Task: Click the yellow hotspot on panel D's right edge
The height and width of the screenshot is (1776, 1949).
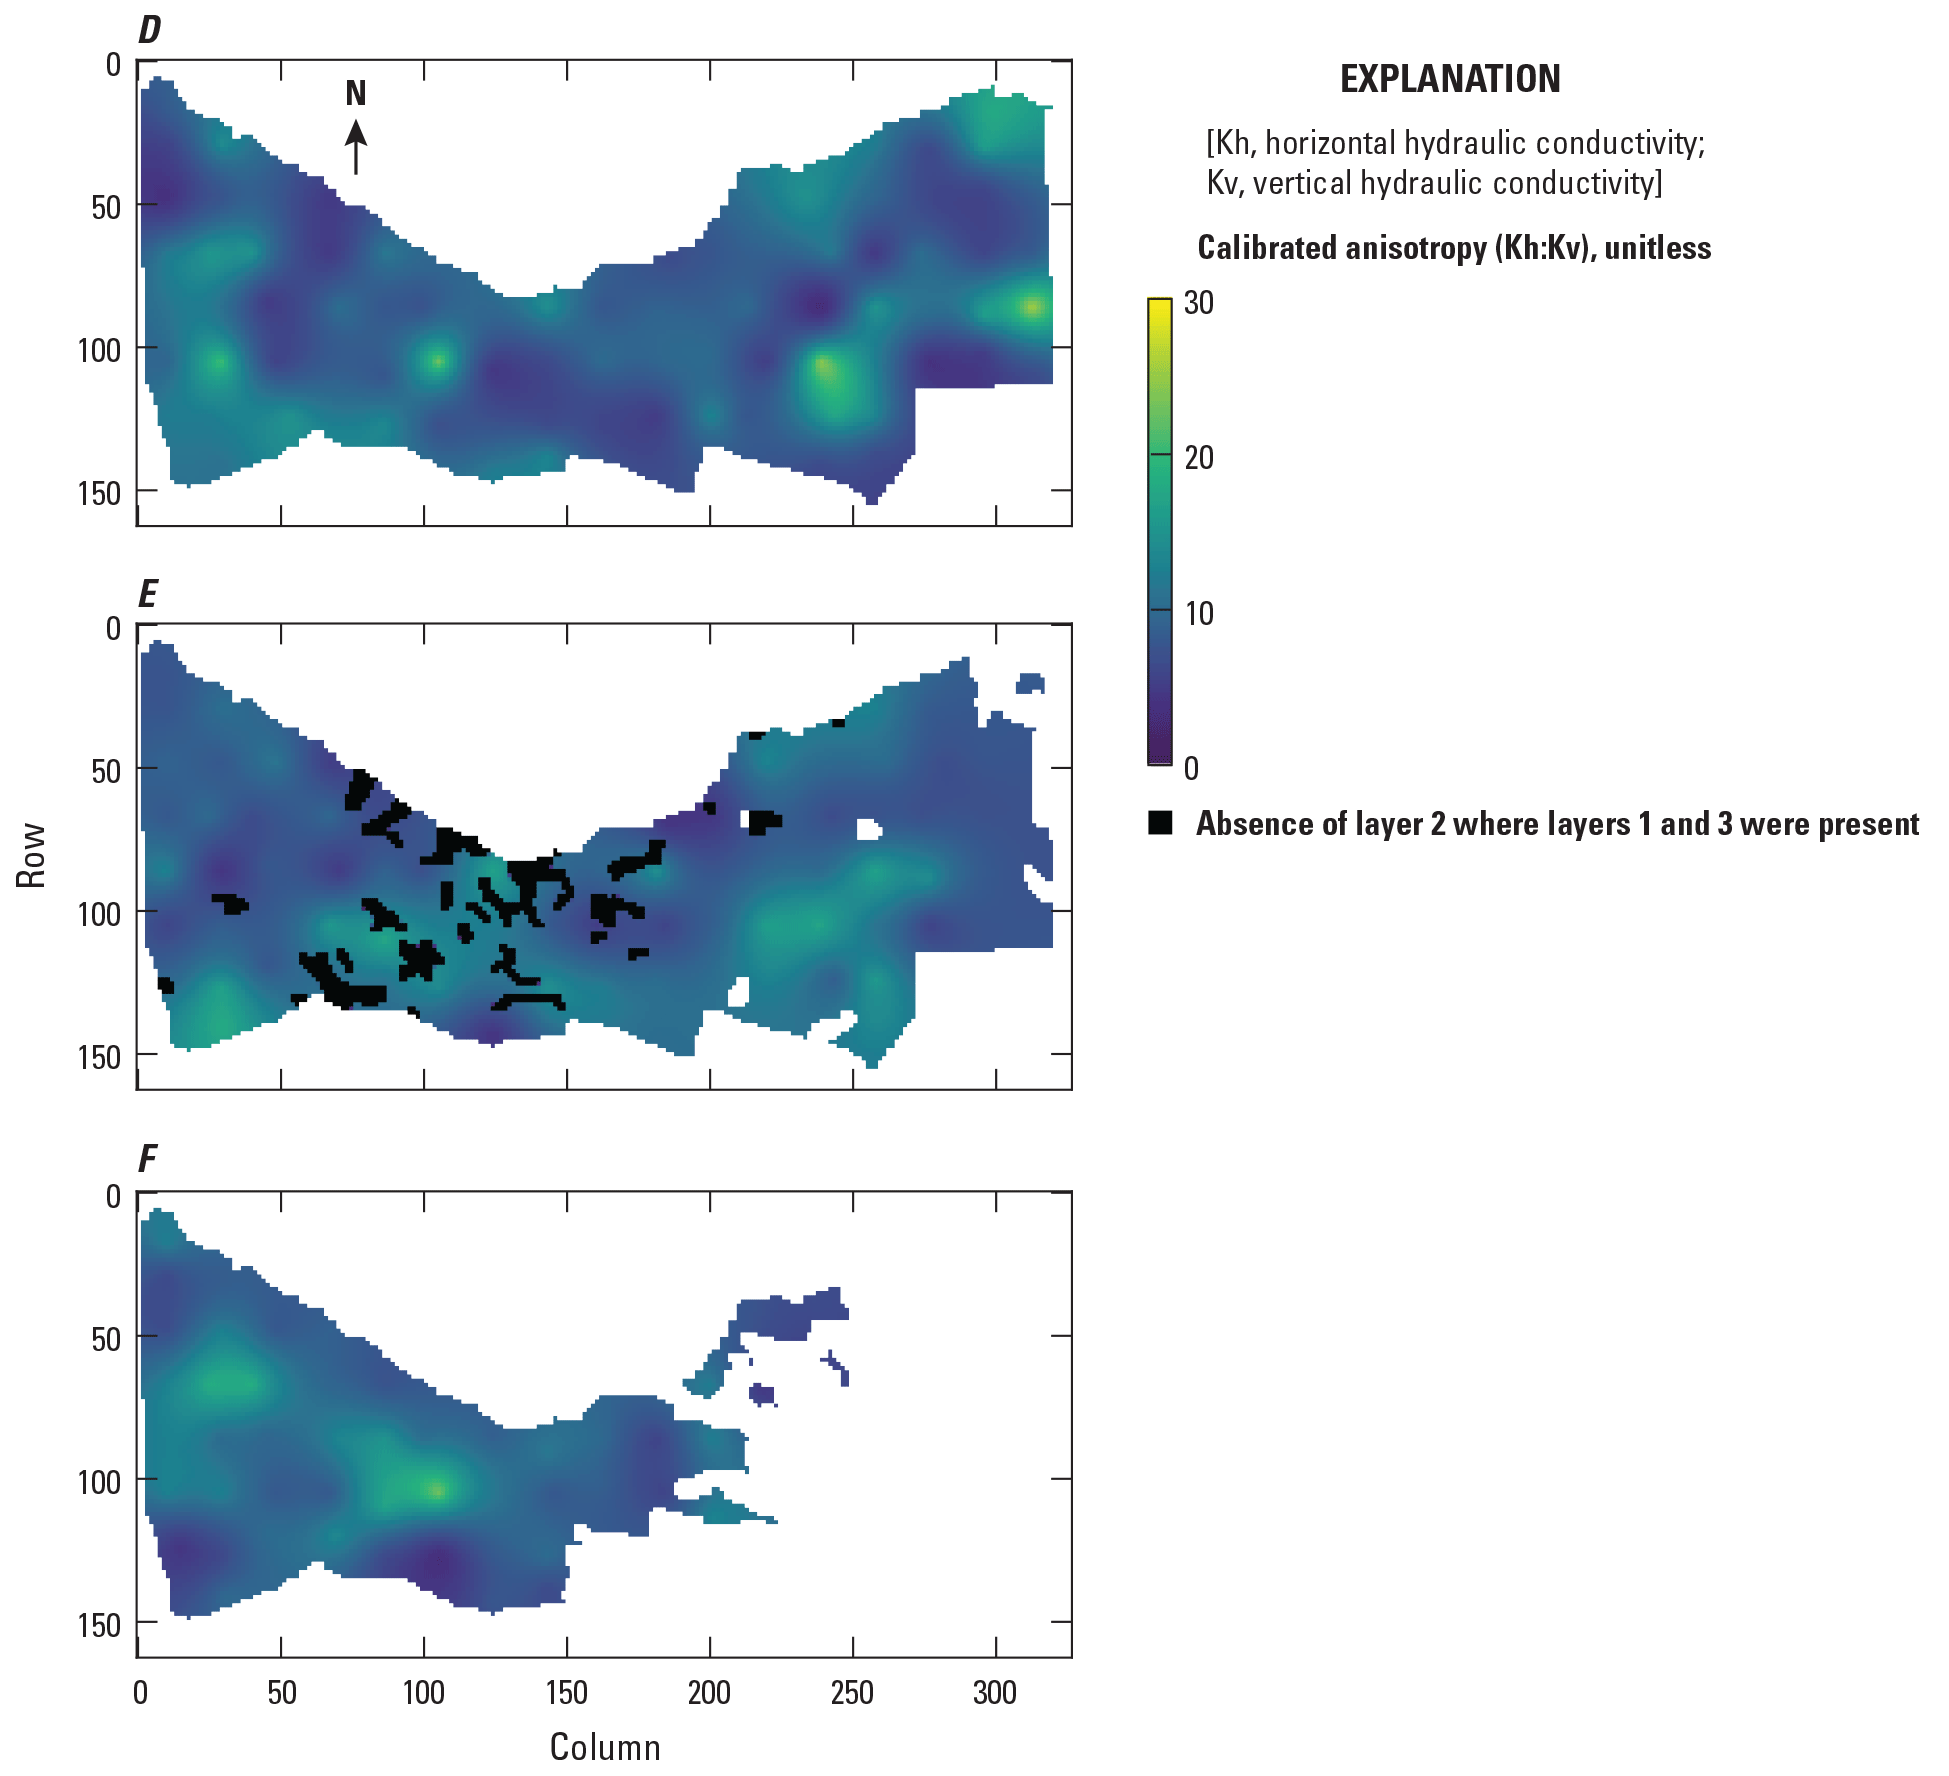Action: [x=1033, y=306]
